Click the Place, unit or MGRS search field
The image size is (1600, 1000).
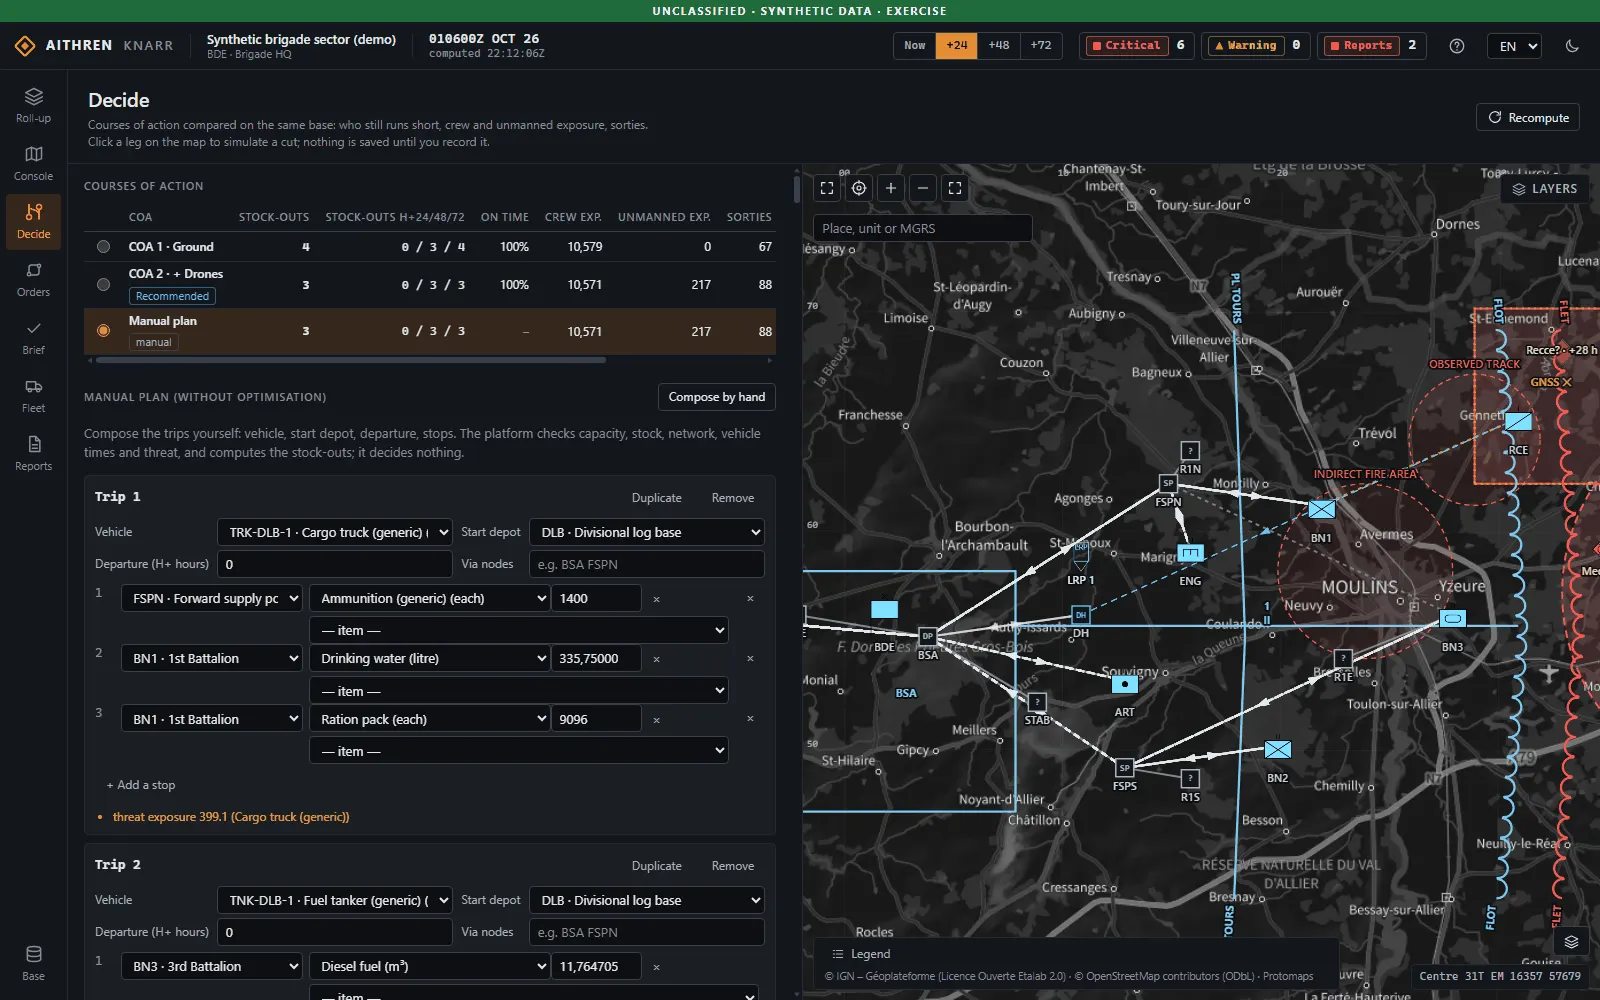tap(922, 228)
